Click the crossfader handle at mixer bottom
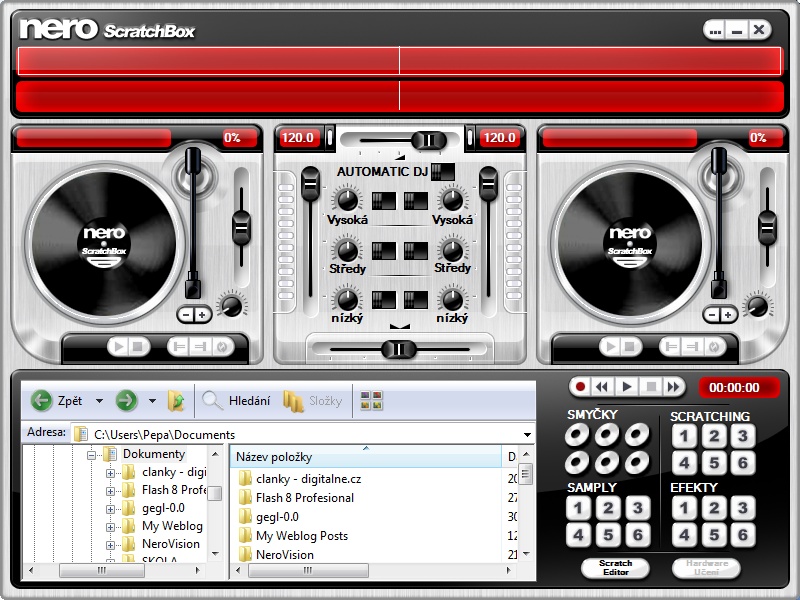This screenshot has width=800, height=600. 399,349
